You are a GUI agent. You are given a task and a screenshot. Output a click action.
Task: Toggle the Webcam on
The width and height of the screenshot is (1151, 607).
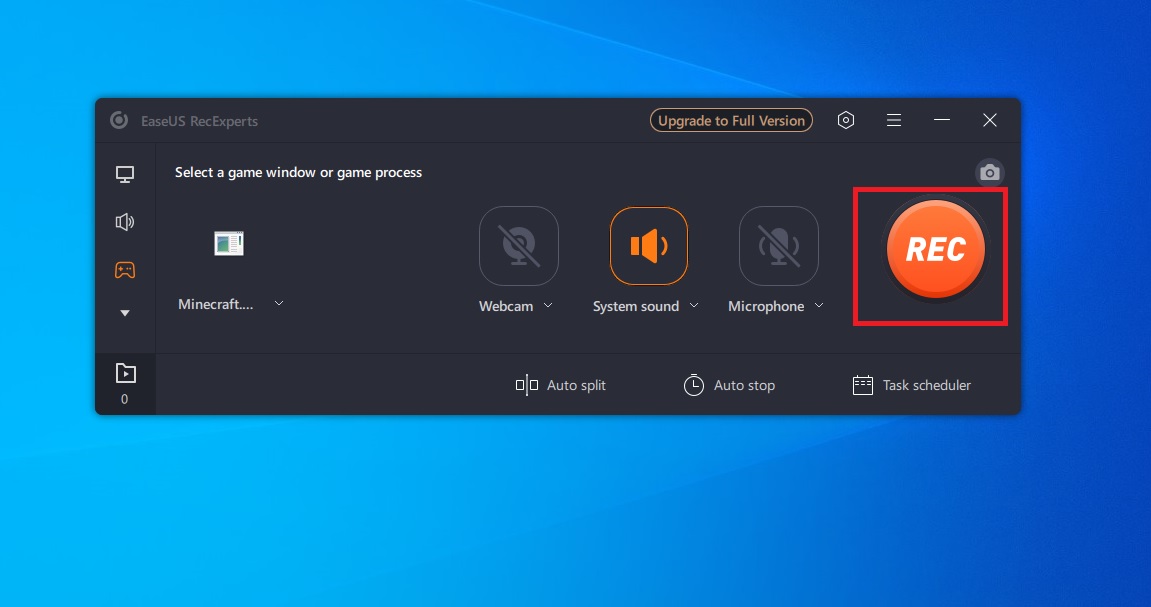click(519, 246)
